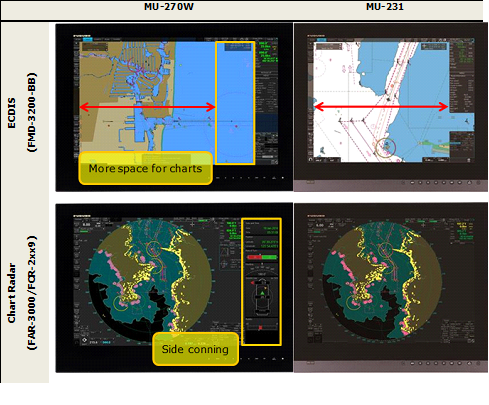Click the highlighted blue tab in MU-231 ECDIS
Image resolution: width=489 pixels, height=405 pixels.
pos(321,40)
